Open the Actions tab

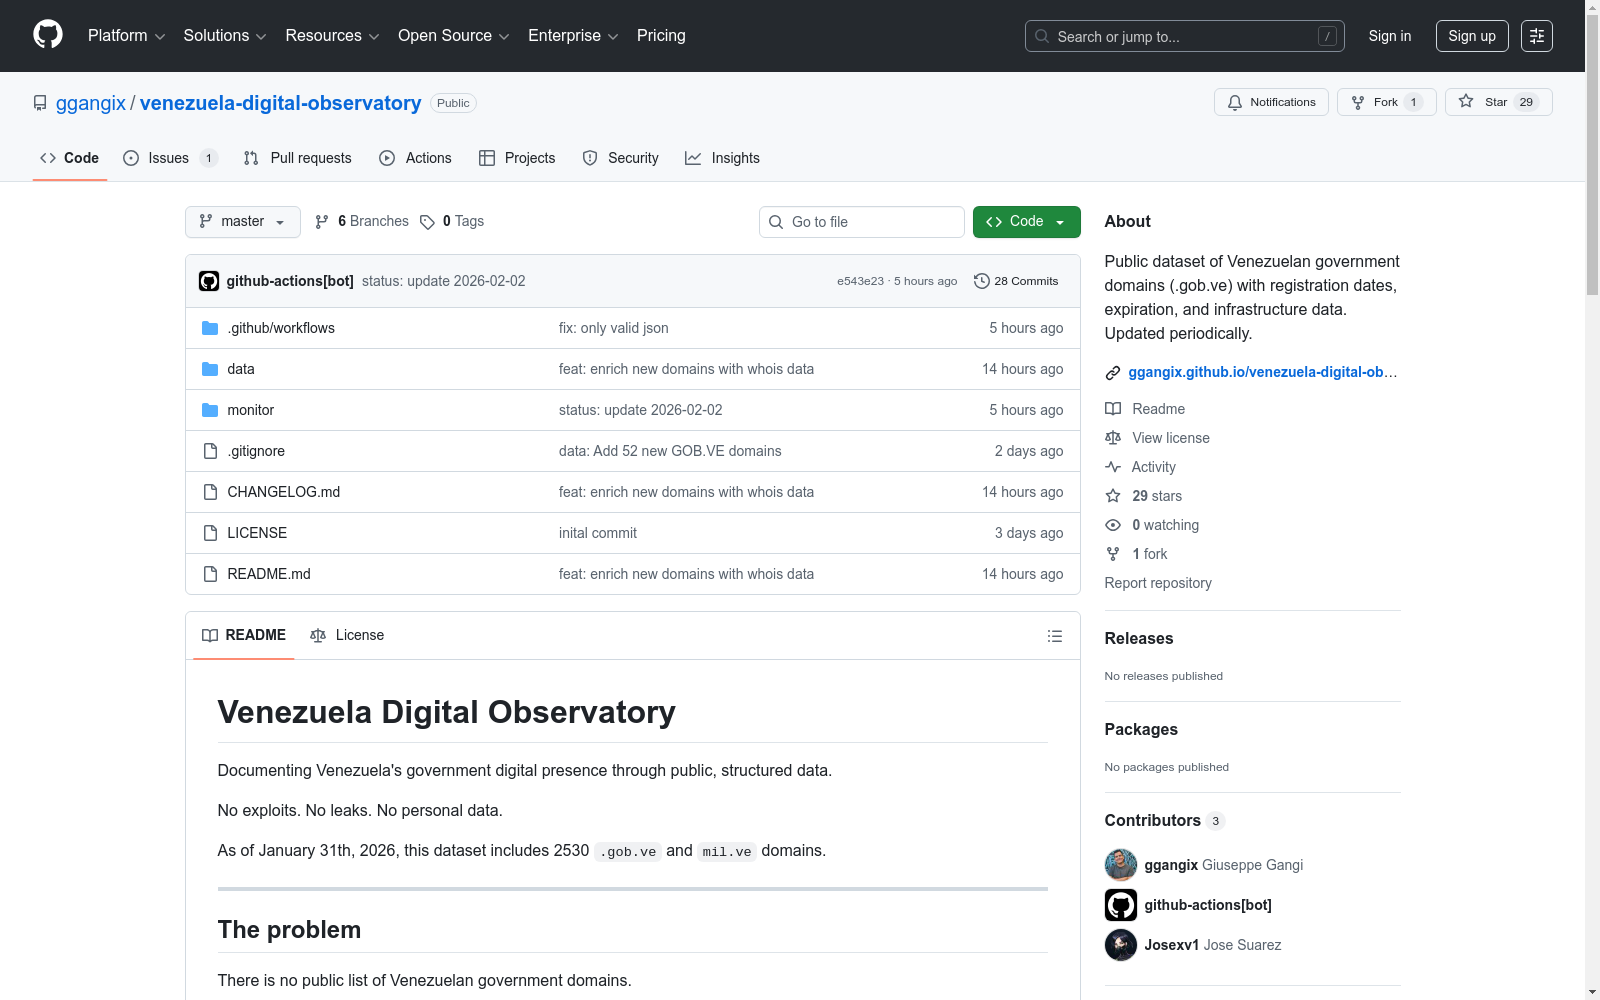[415, 158]
